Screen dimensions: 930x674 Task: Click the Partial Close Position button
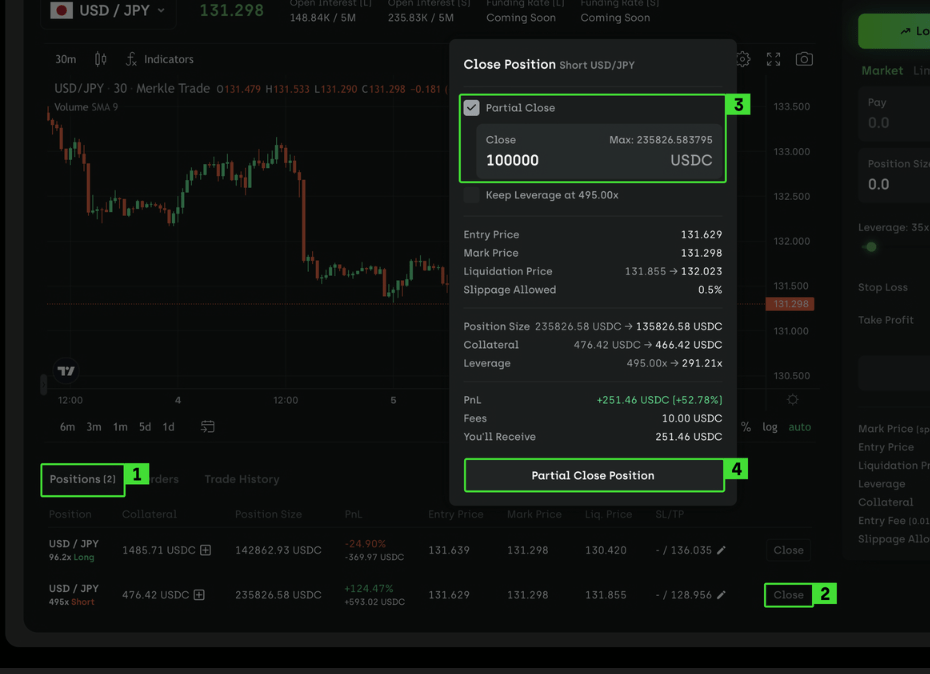pos(593,476)
